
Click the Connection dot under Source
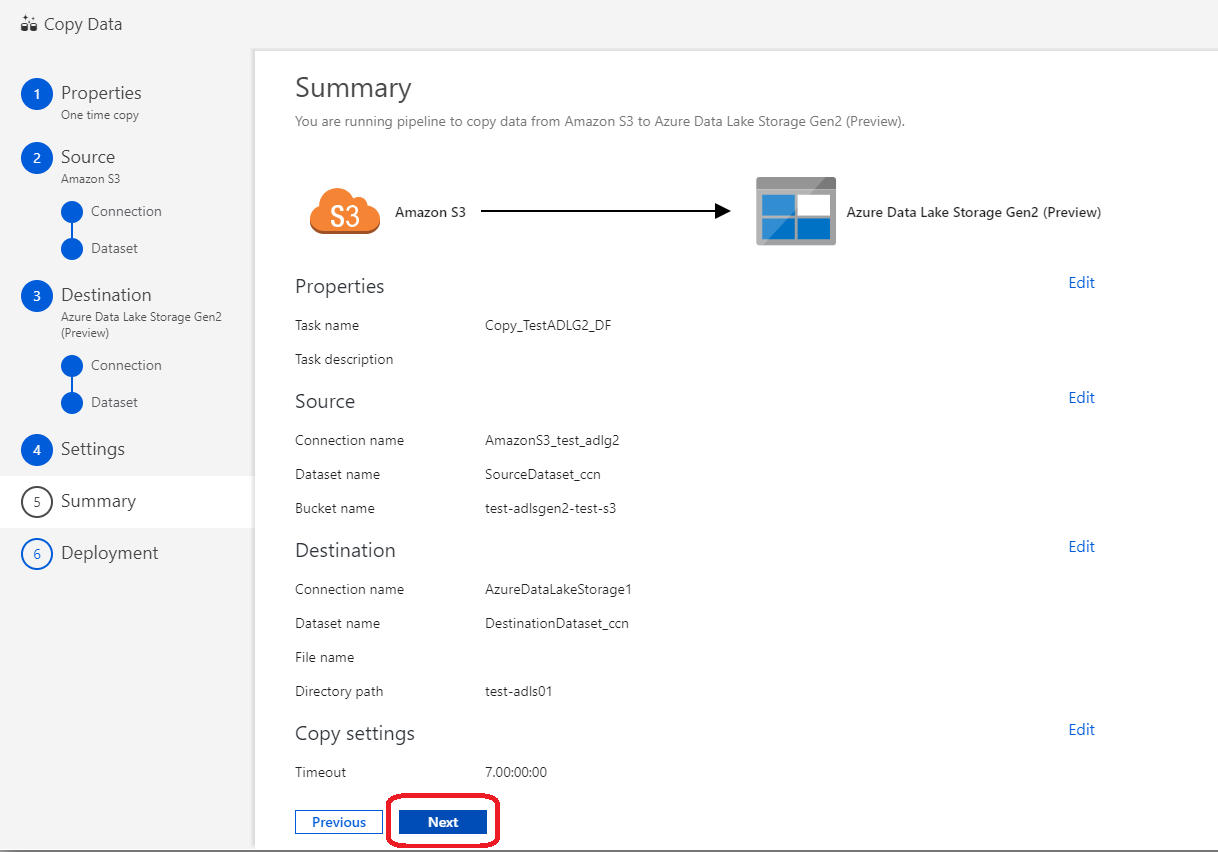[71, 210]
